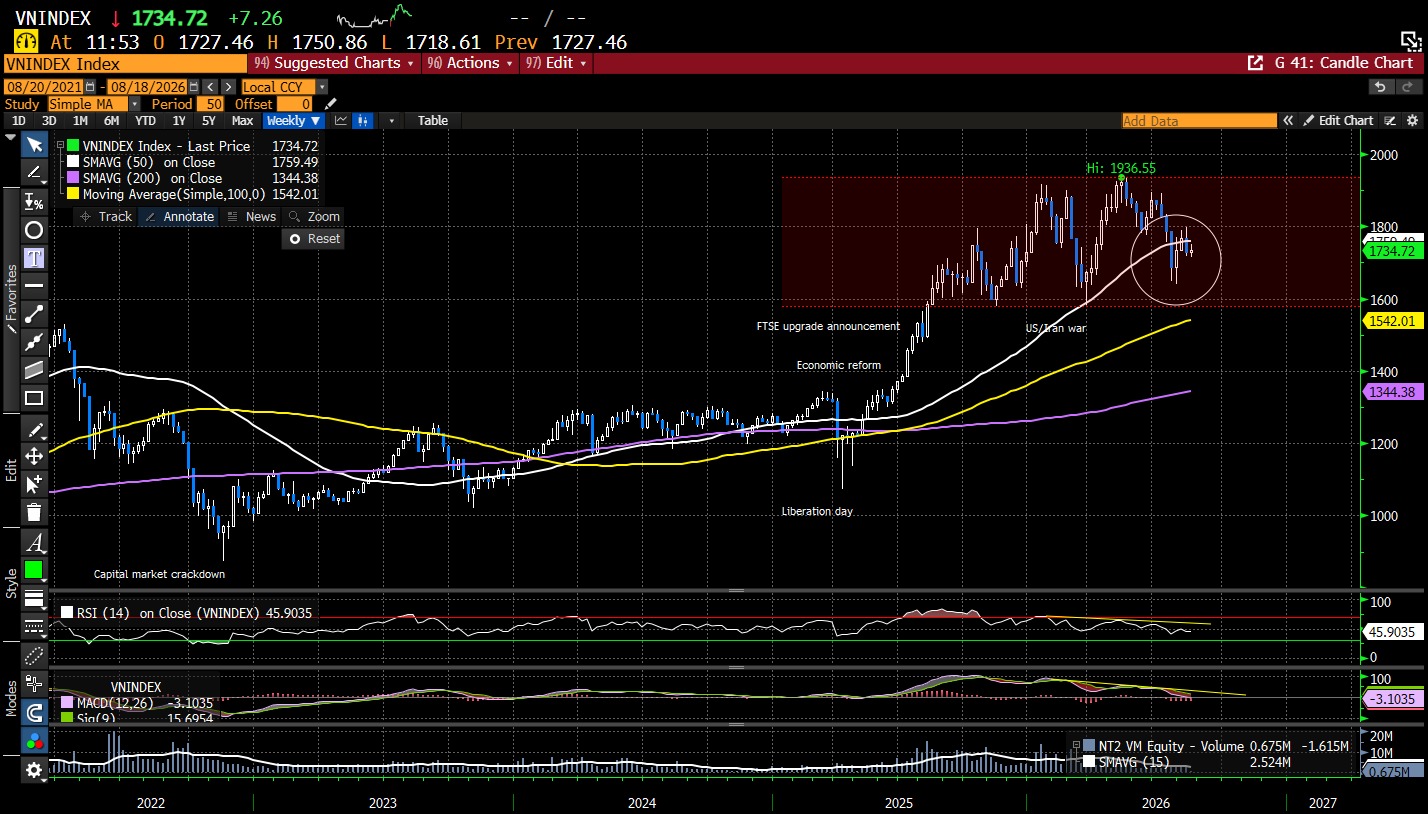The height and width of the screenshot is (814, 1428).
Task: Open the font style tool
Action: click(34, 544)
